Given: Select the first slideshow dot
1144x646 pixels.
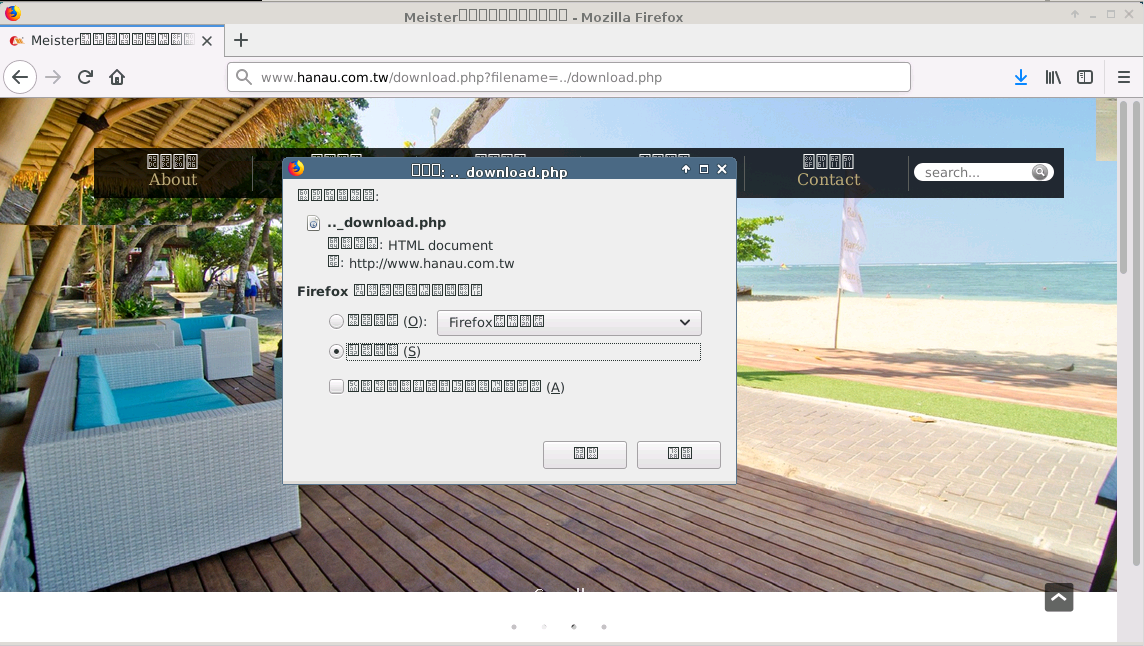Looking at the screenshot, I should 514,626.
